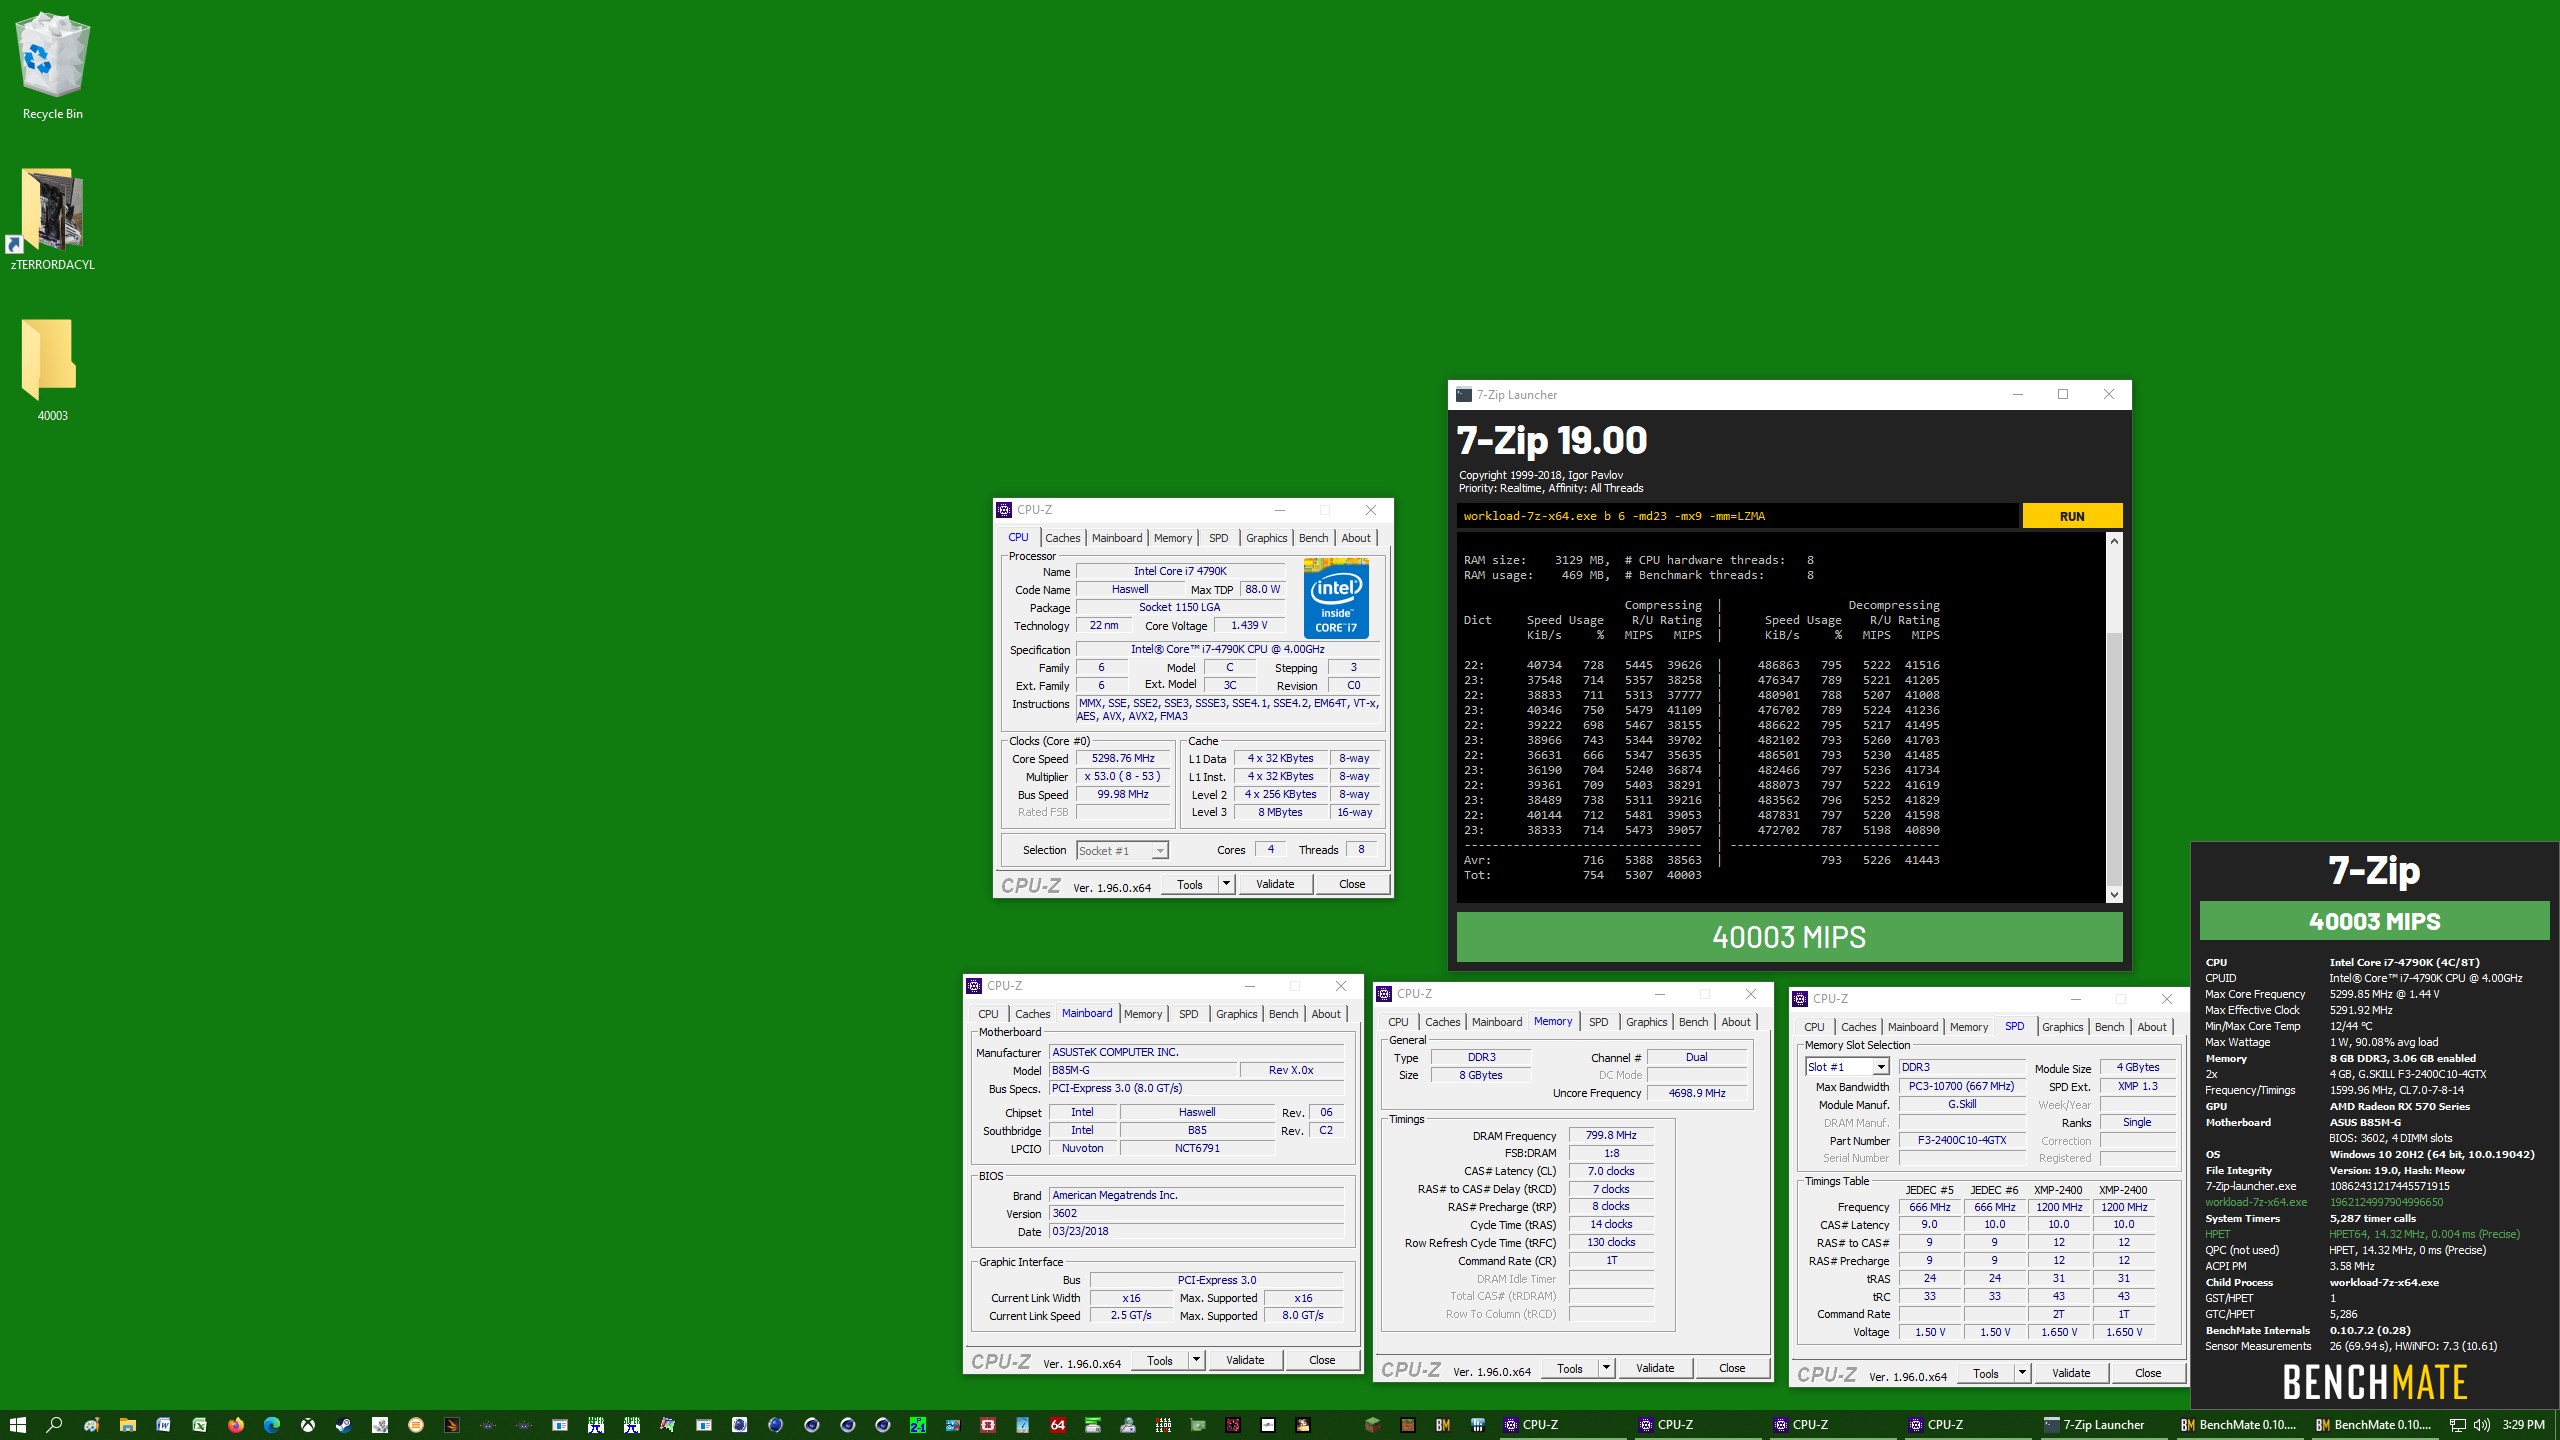The height and width of the screenshot is (1440, 2560).
Task: Click the green 2-1 taskbar icon
Action: pyautogui.click(x=917, y=1425)
